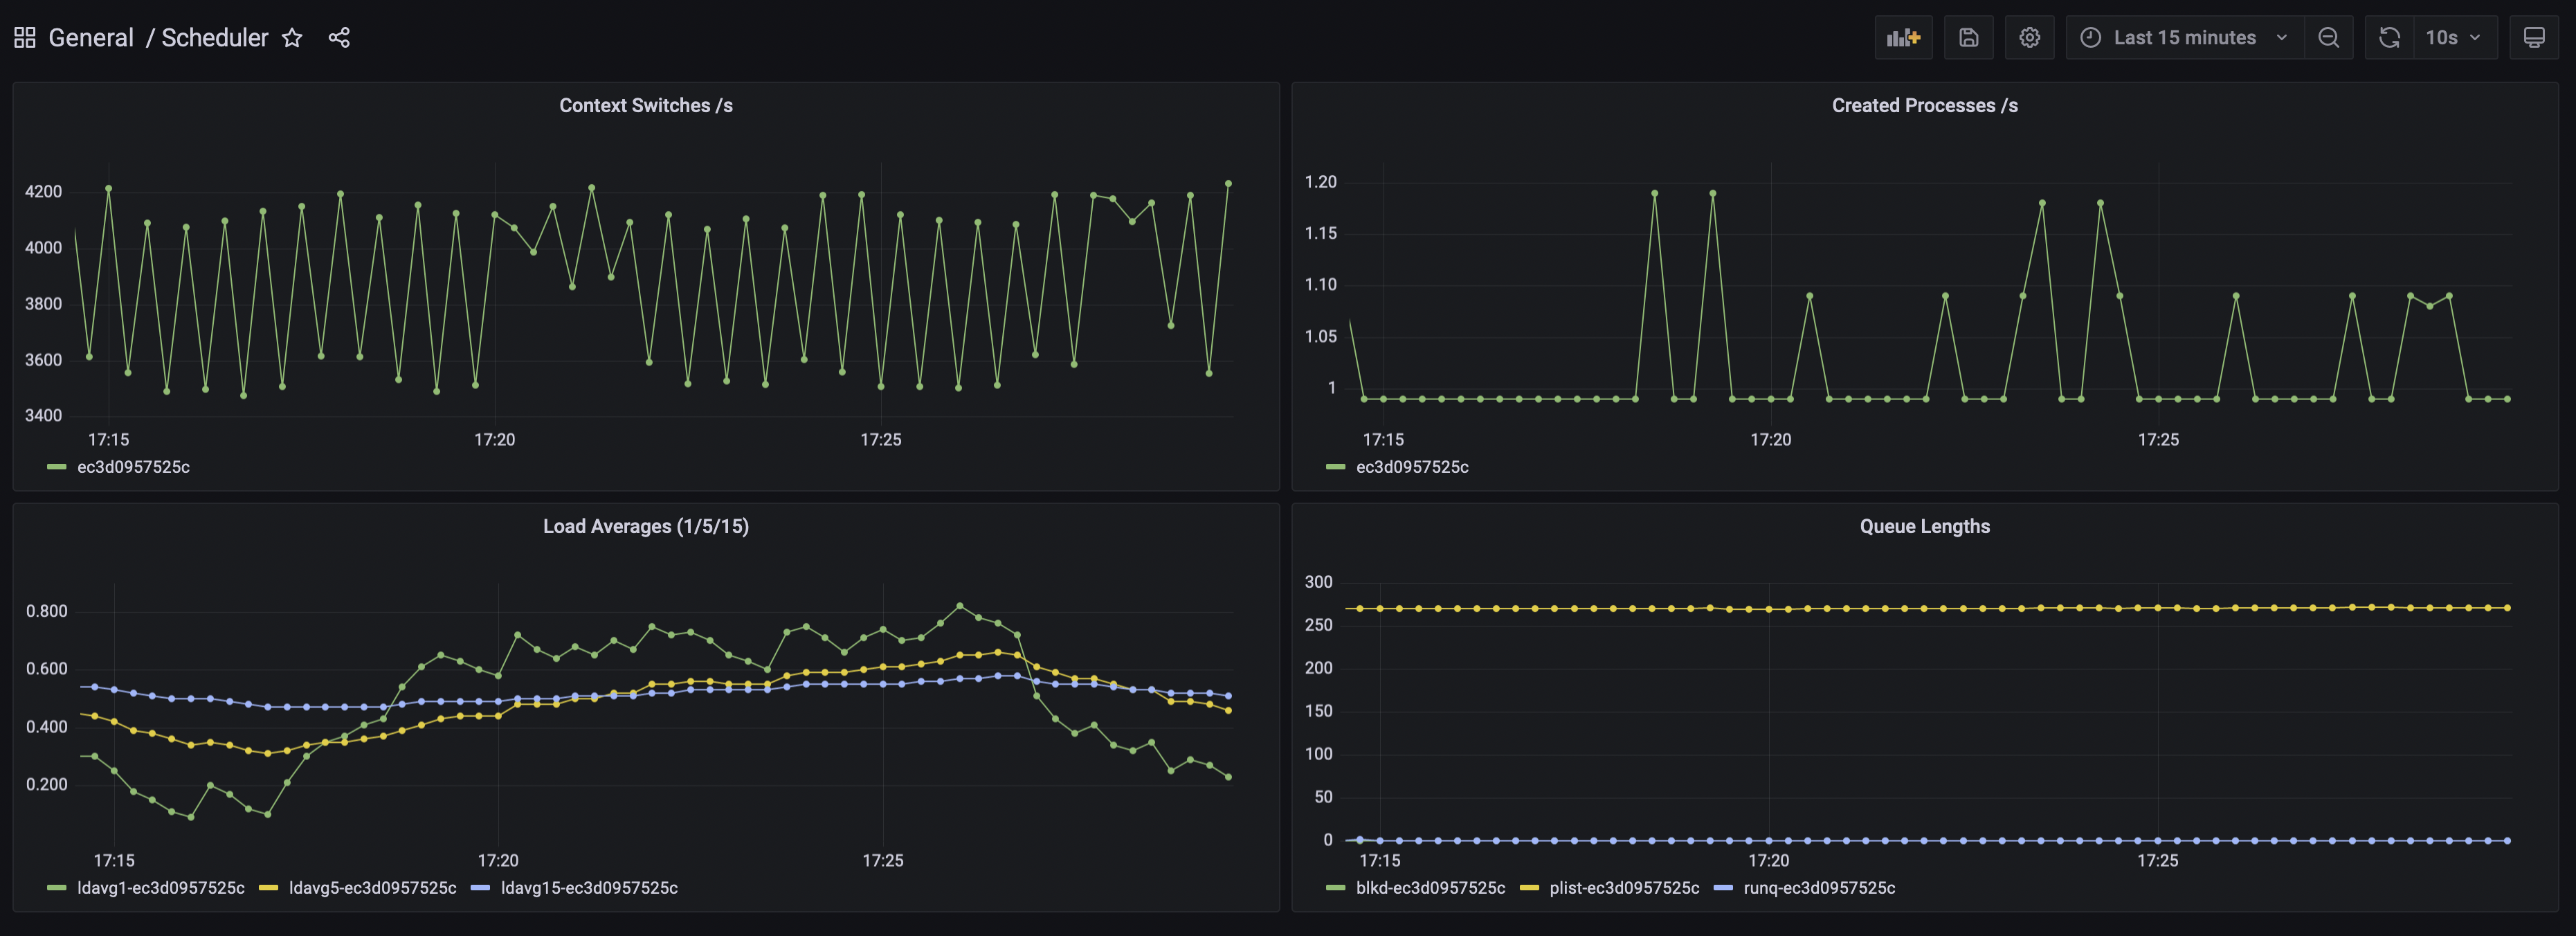This screenshot has width=2576, height=936.
Task: Toggle ec3d0957525c series in Context Switches legend
Action: [133, 467]
